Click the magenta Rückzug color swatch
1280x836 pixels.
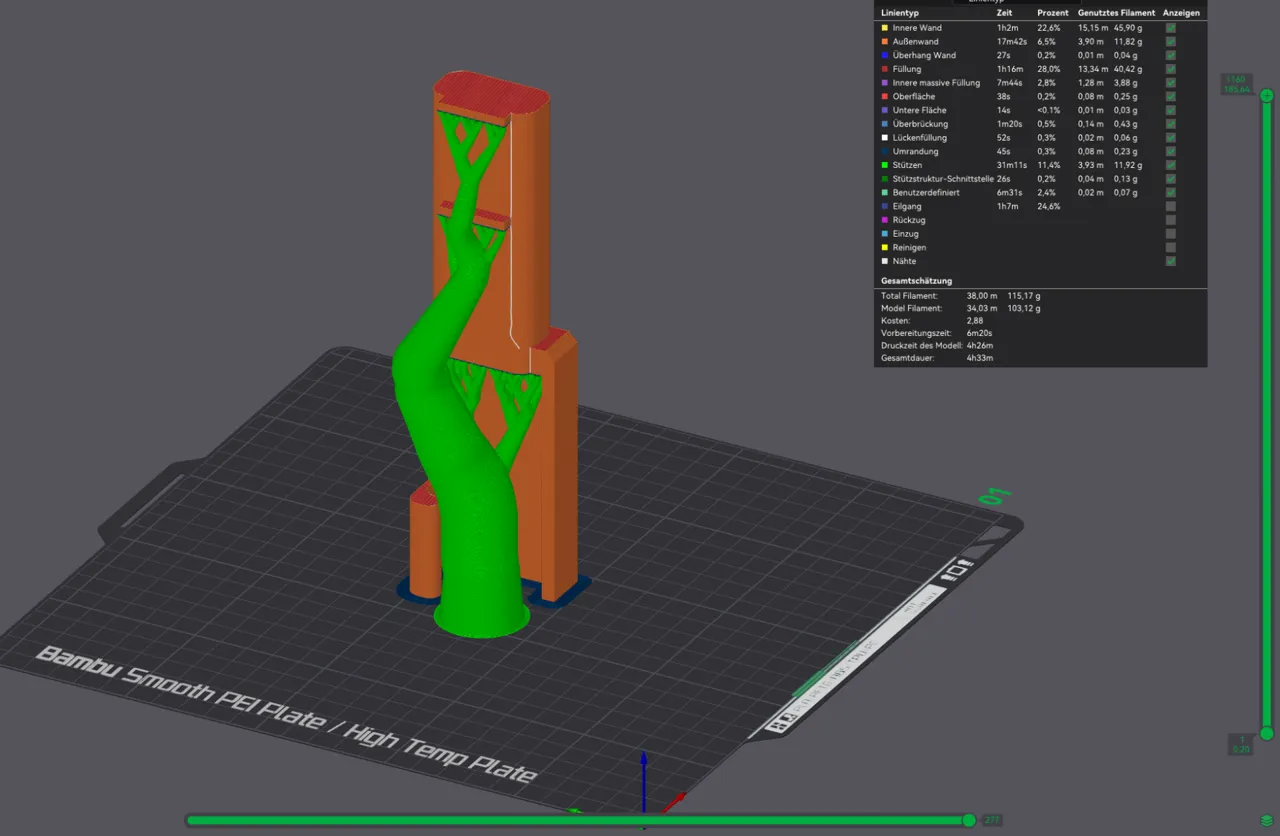884,220
